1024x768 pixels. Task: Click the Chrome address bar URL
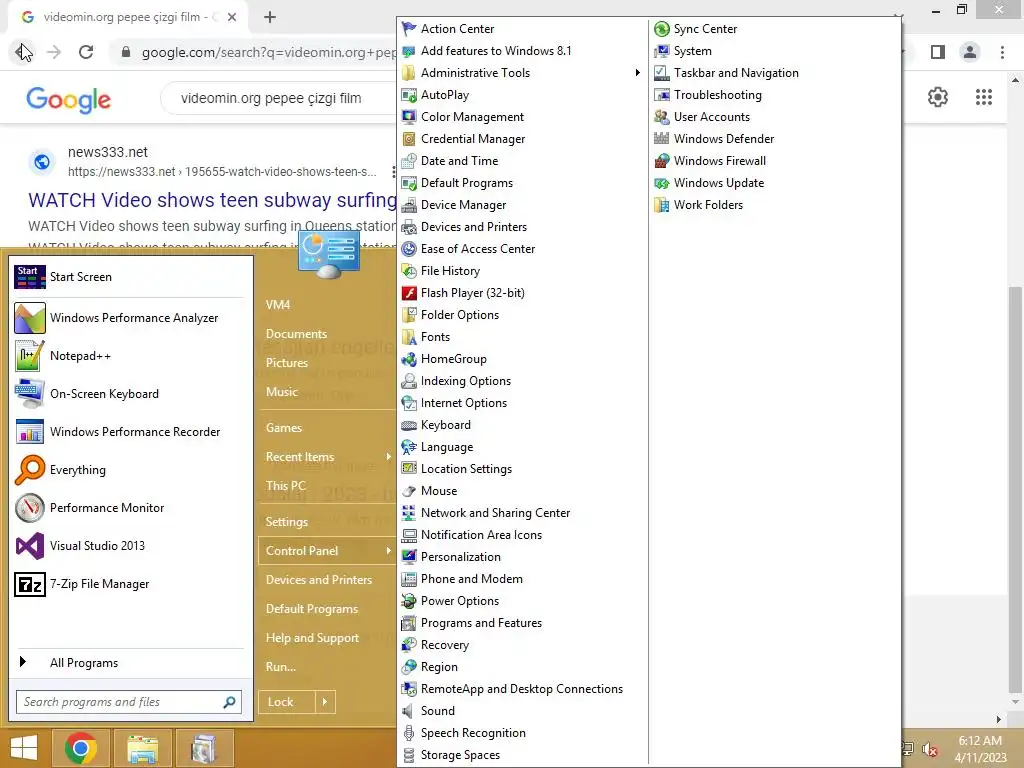click(x=268, y=52)
